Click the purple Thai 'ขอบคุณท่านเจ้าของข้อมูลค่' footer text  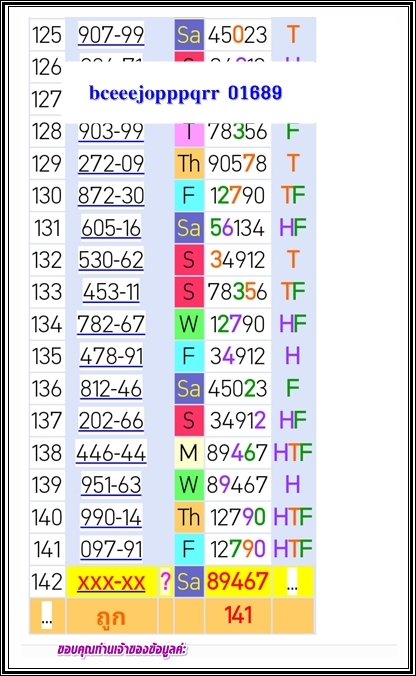[122, 649]
